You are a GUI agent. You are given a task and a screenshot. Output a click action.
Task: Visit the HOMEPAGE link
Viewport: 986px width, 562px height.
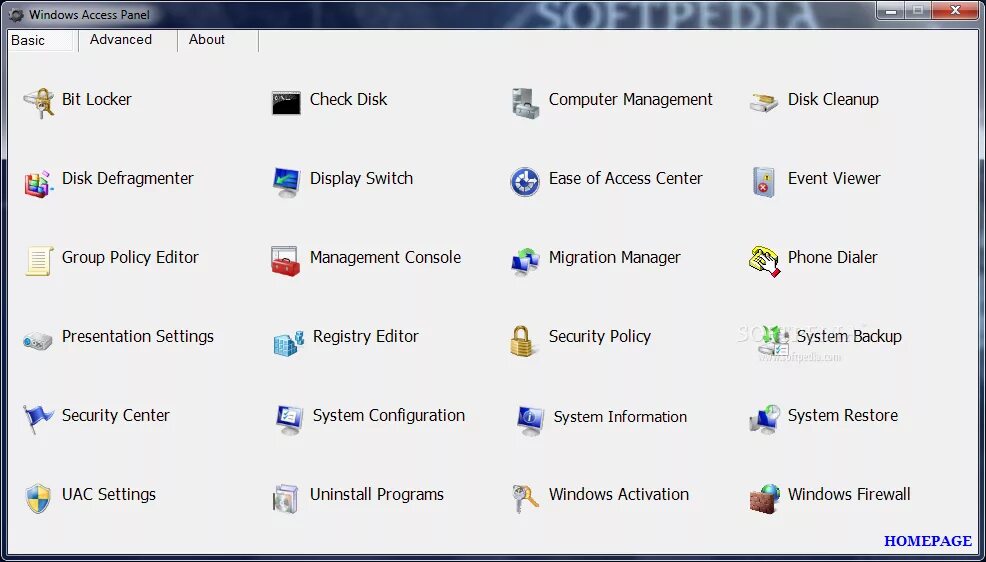tap(928, 541)
